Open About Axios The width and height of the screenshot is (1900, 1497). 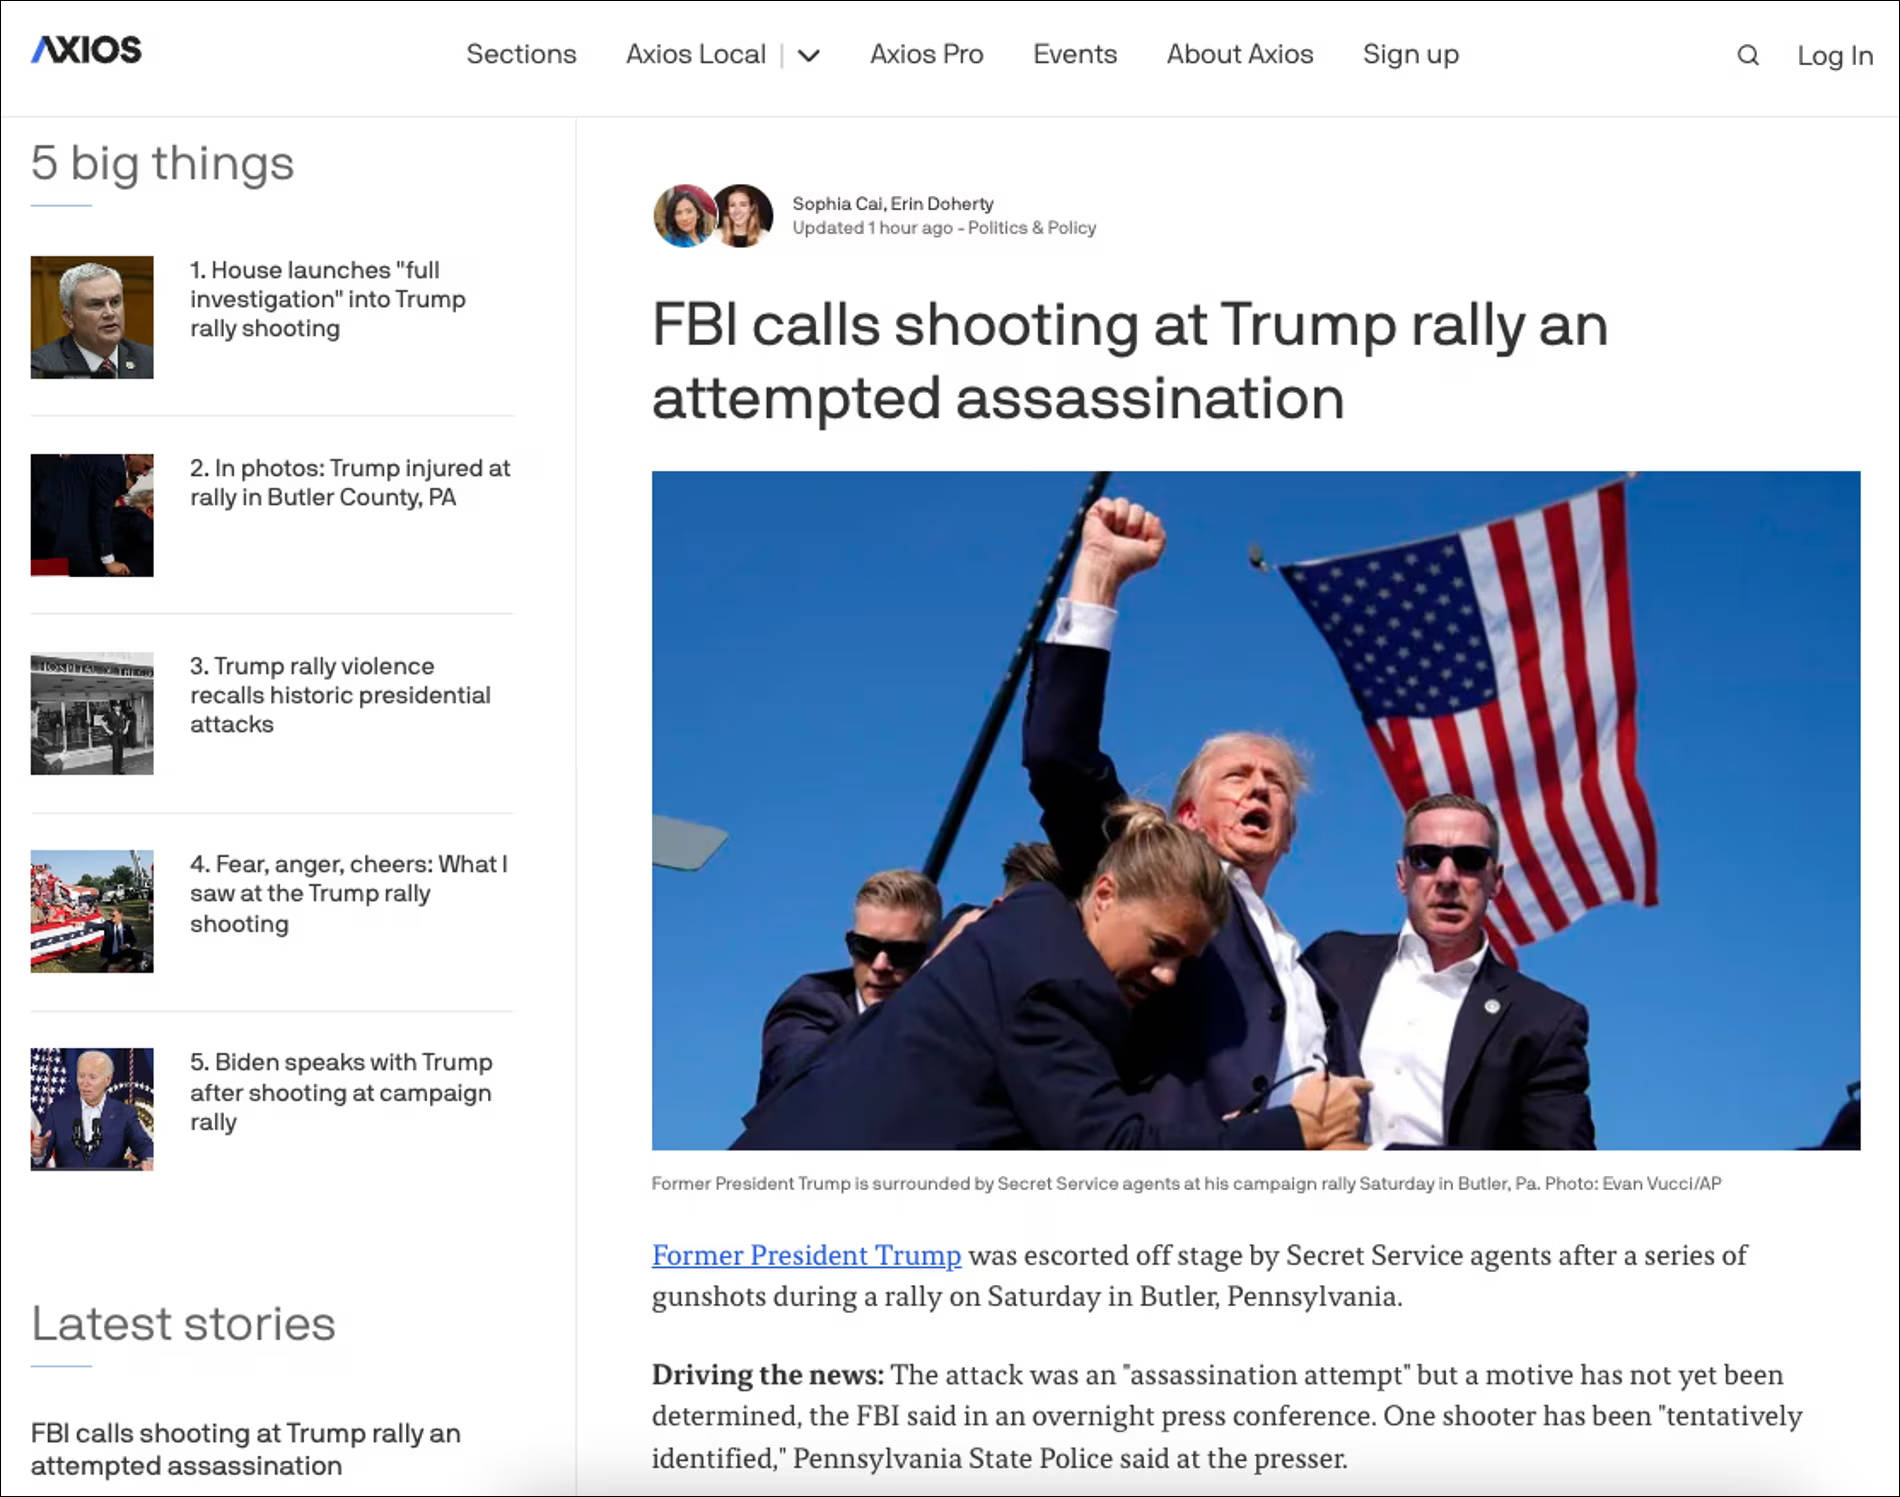[1239, 54]
